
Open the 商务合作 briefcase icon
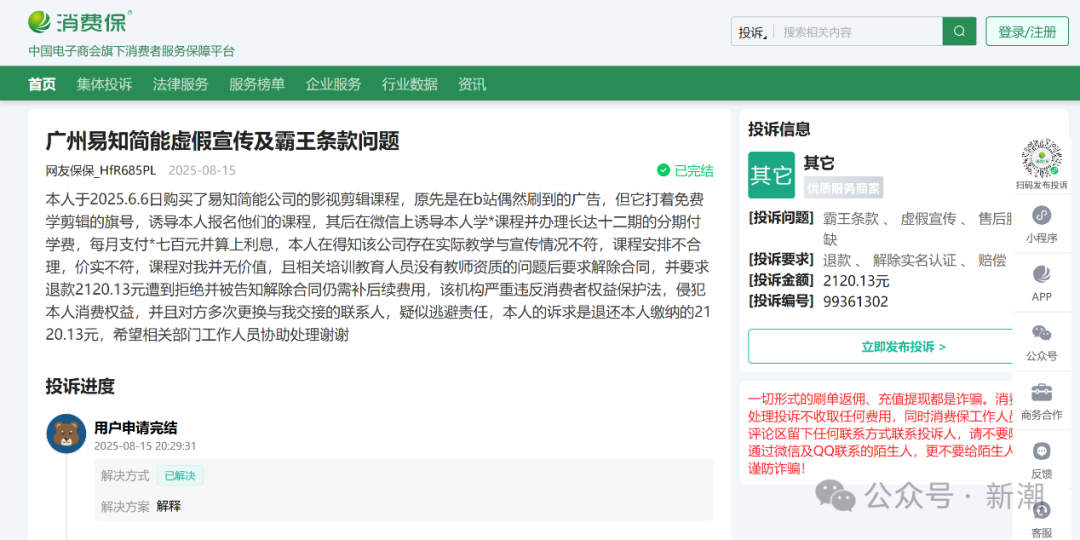[x=1041, y=392]
